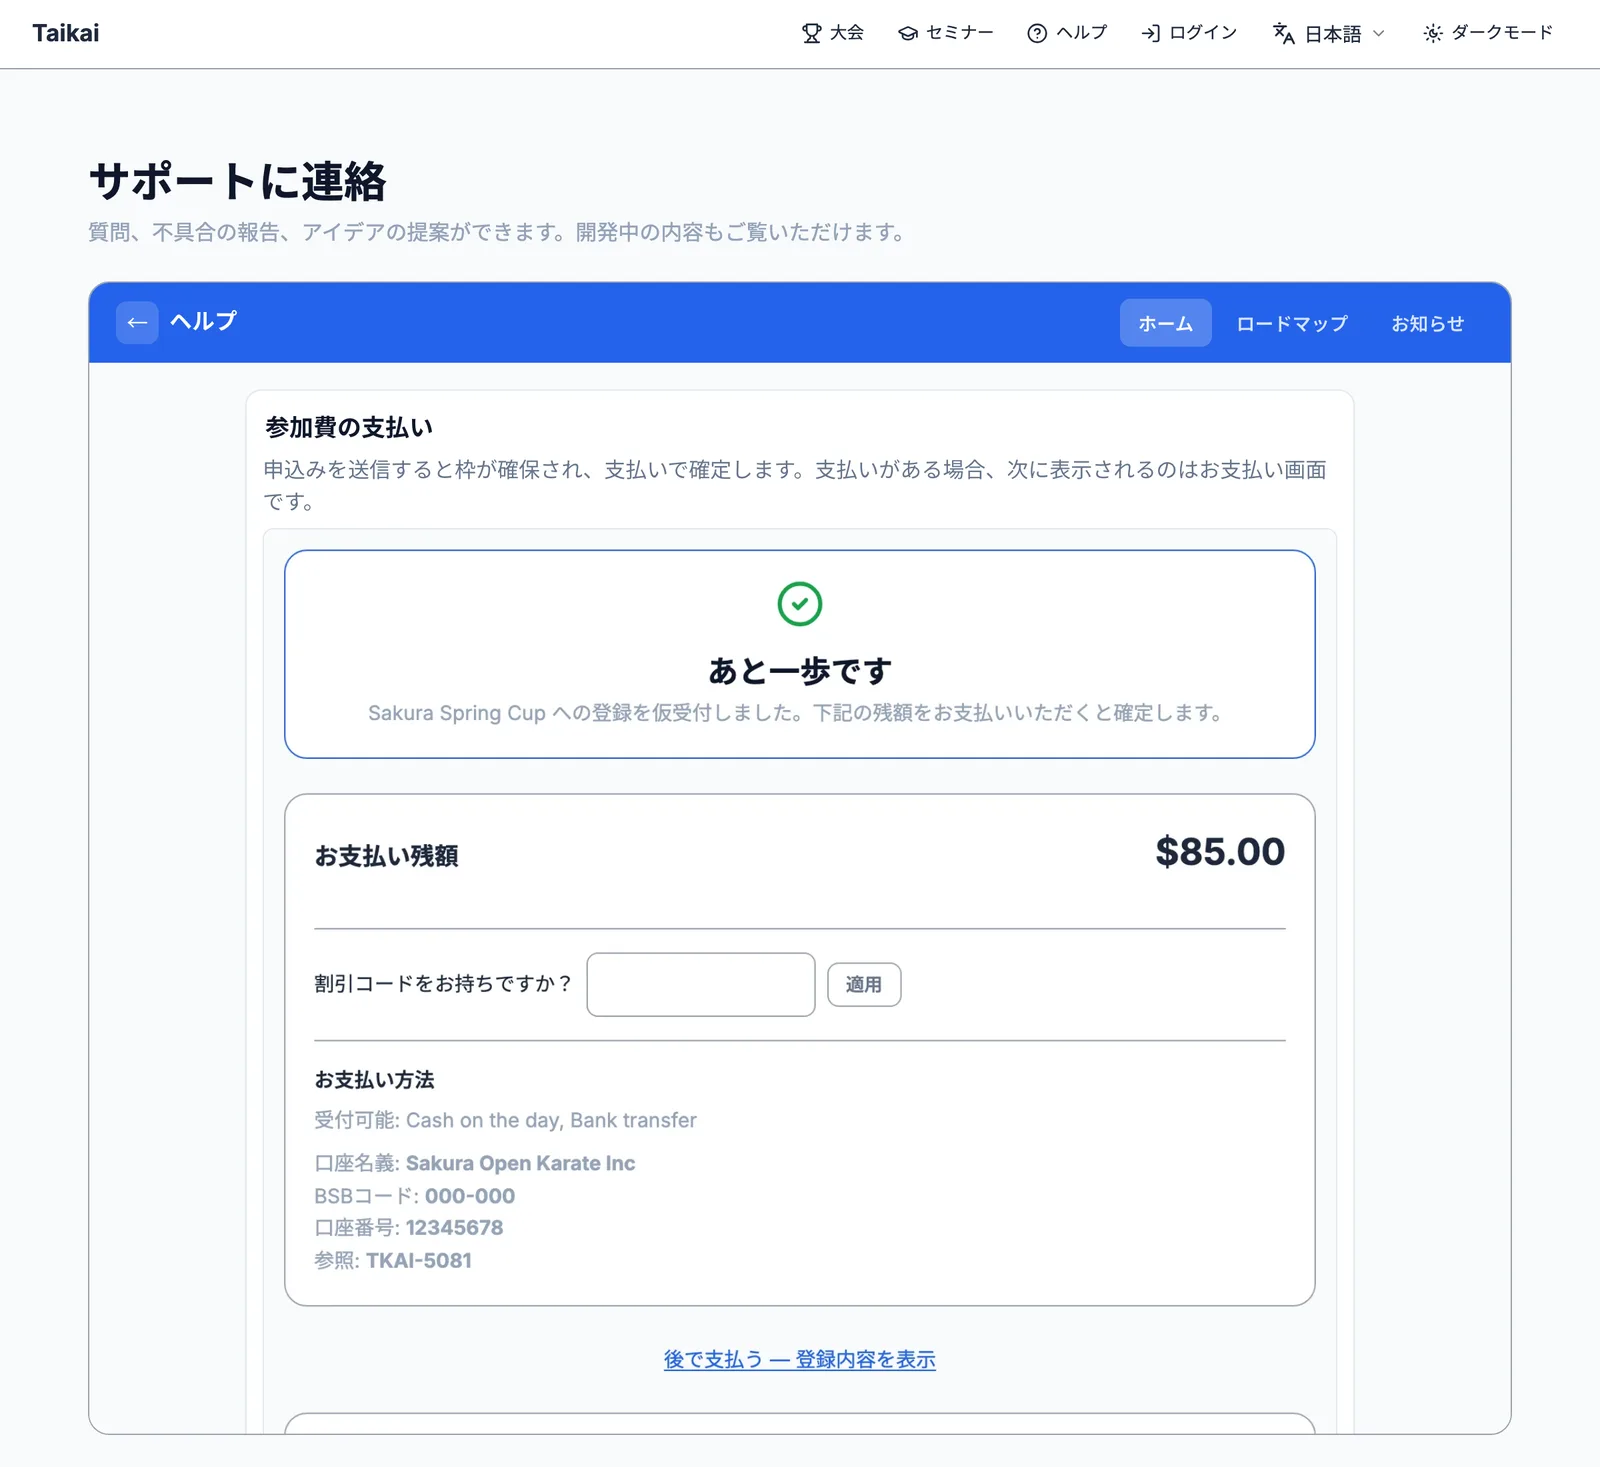The width and height of the screenshot is (1600, 1467).
Task: Click the 'Cash on the day, Bank transfer' text
Action: tap(551, 1121)
